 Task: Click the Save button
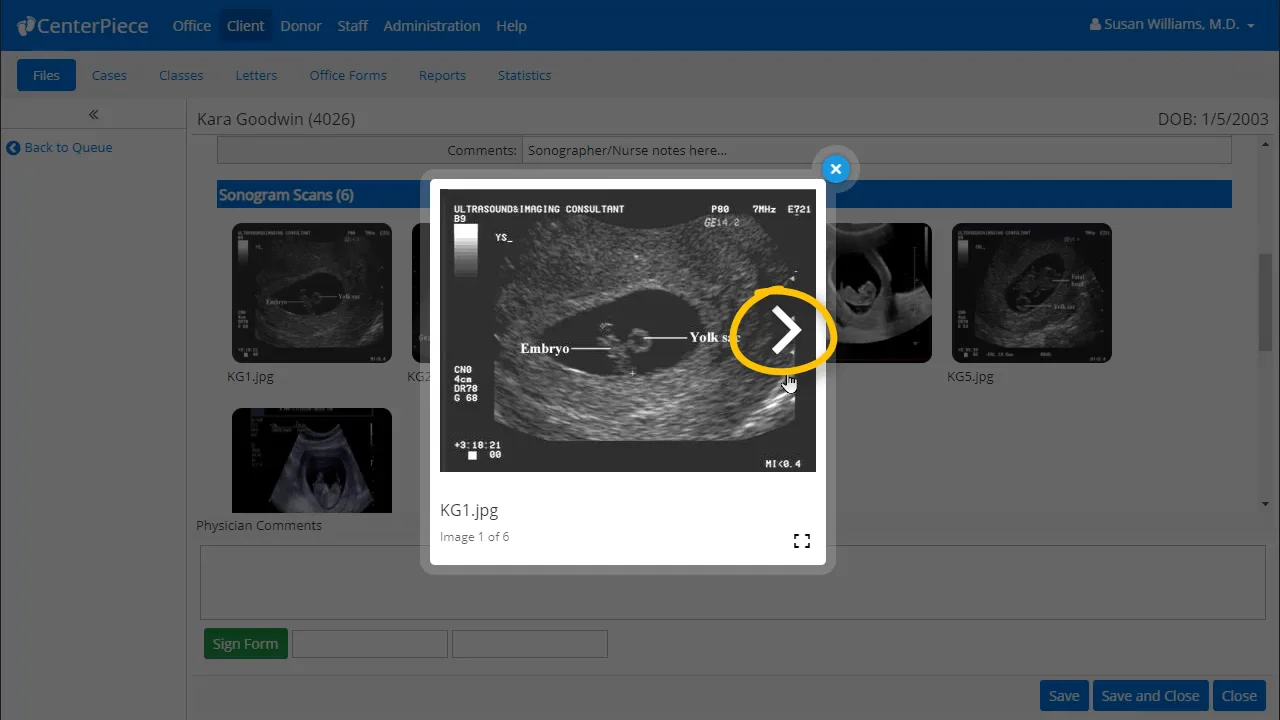coord(1063,696)
